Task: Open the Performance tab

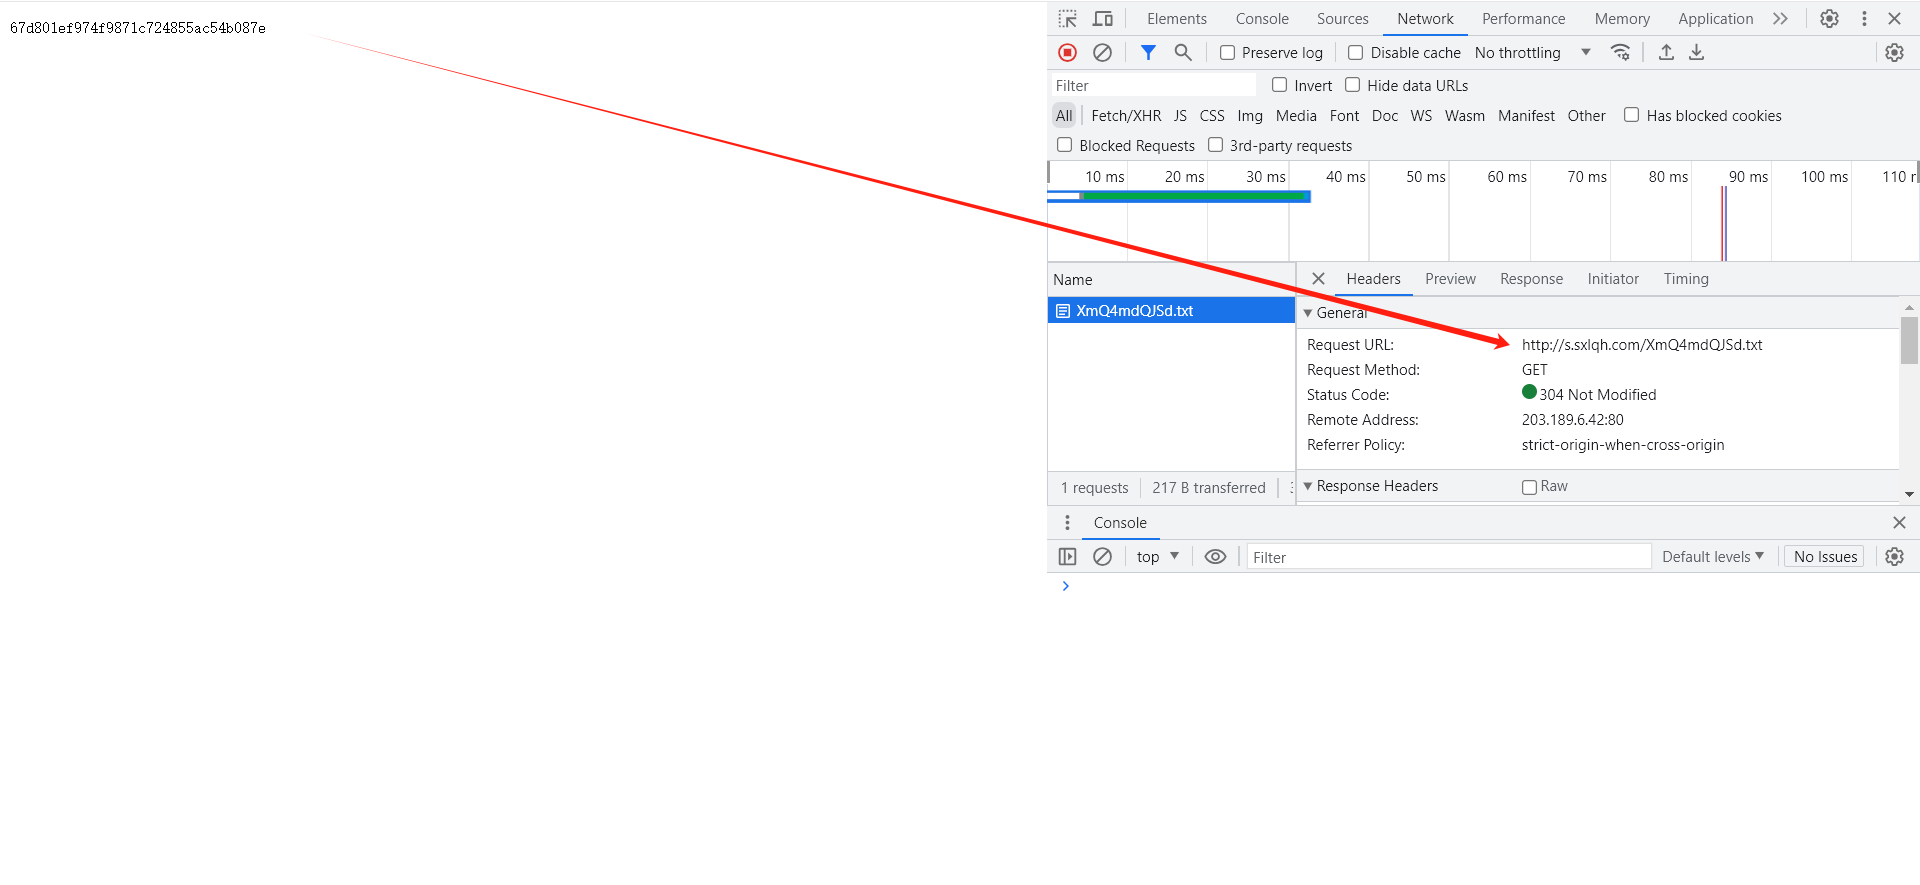Action: 1524,19
